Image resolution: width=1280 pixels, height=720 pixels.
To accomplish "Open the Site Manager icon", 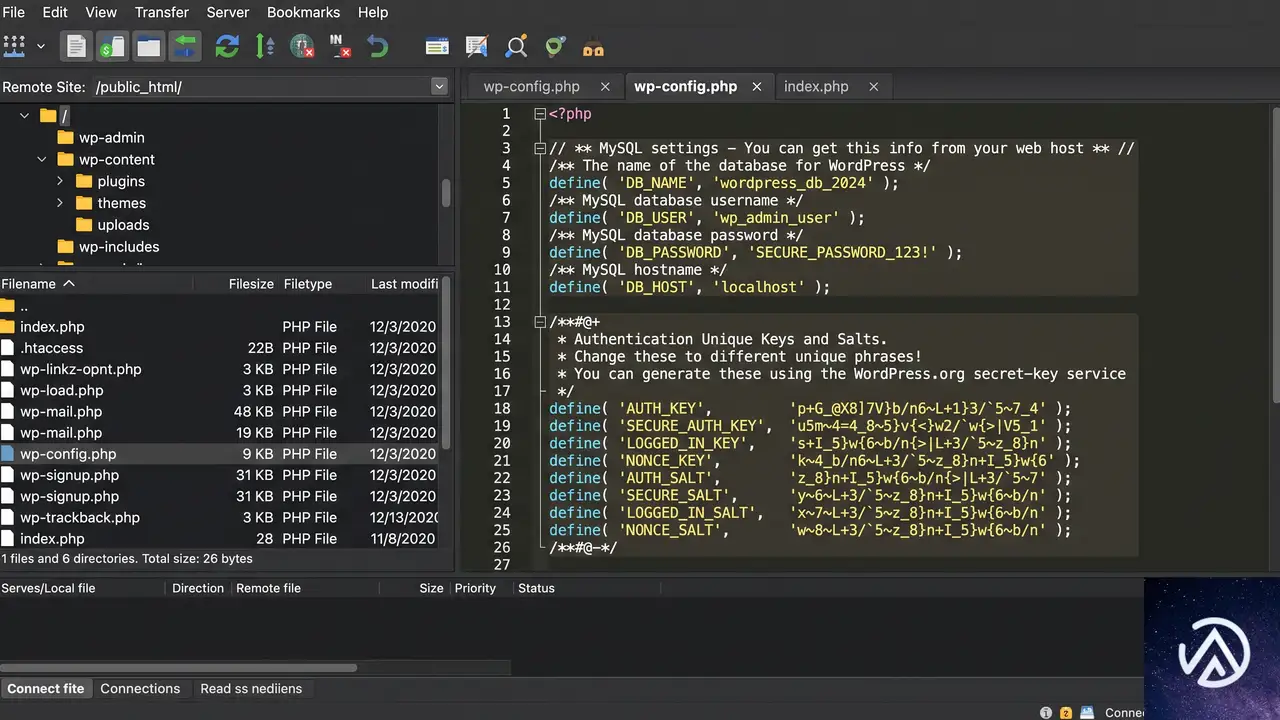I will point(14,46).
